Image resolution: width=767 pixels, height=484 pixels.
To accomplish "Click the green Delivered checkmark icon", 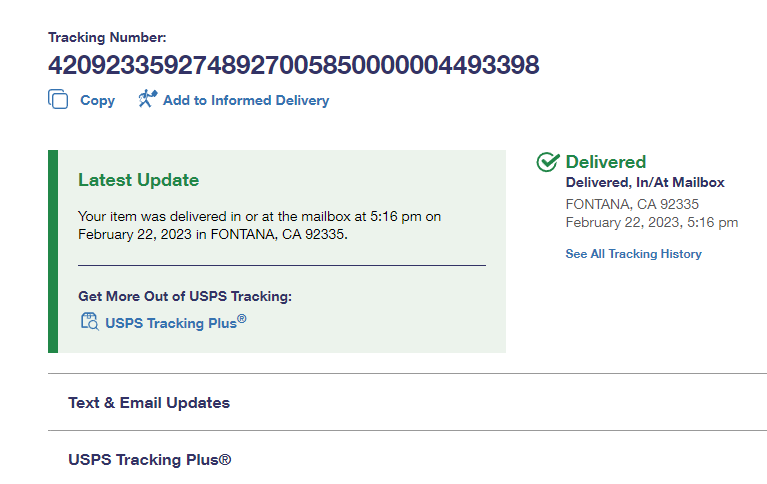I will click(x=547, y=162).
